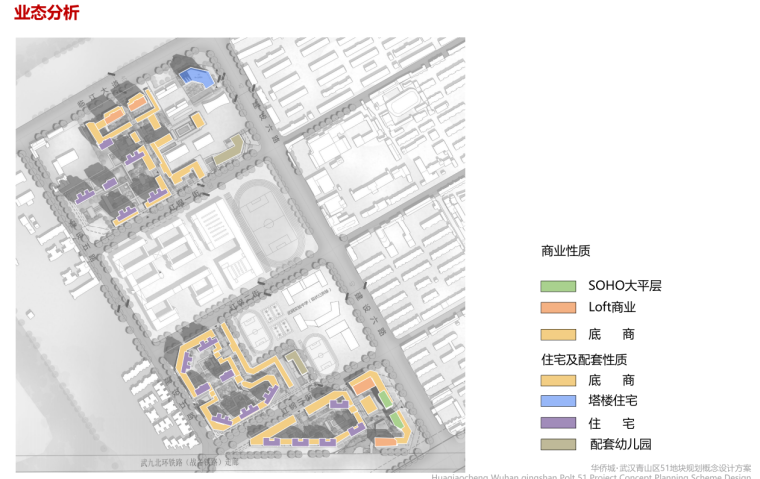
Task: Click the 业态分析 red title
Action: point(47,14)
